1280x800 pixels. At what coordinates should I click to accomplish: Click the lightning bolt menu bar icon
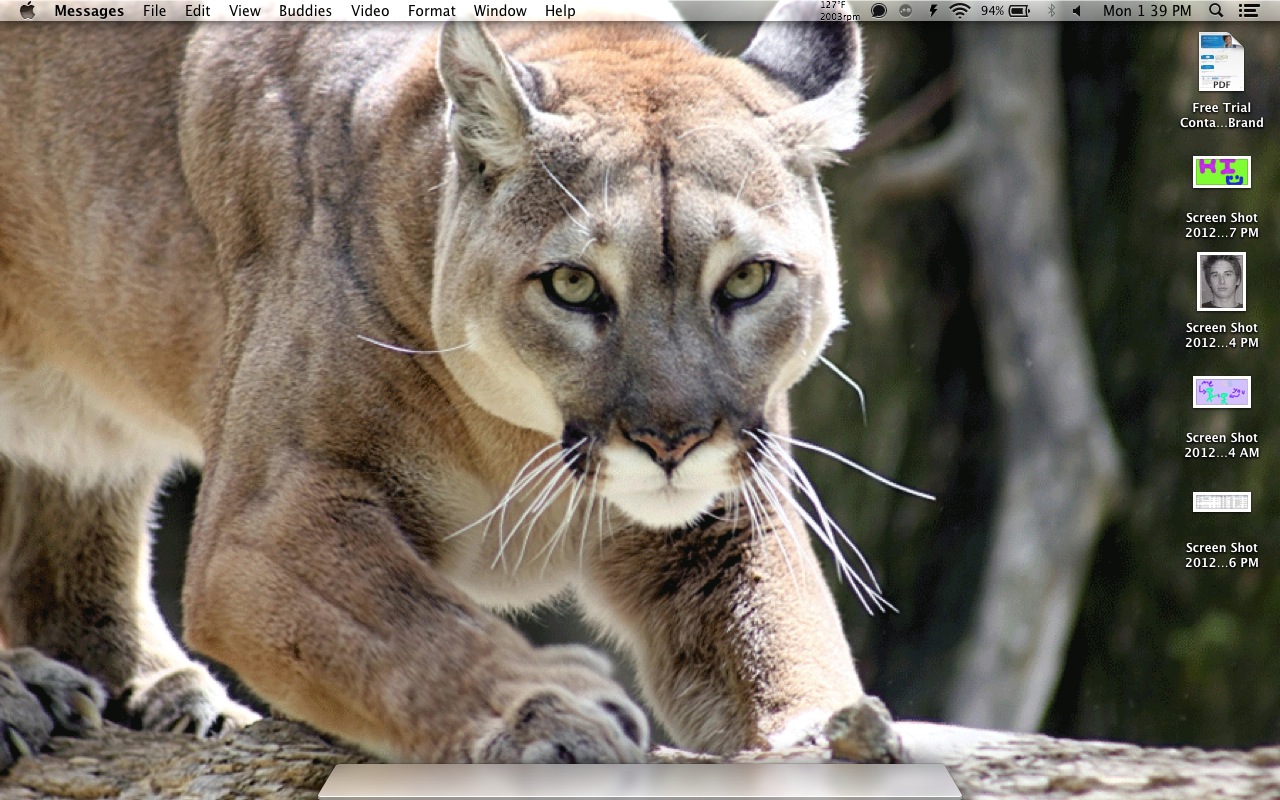933,11
